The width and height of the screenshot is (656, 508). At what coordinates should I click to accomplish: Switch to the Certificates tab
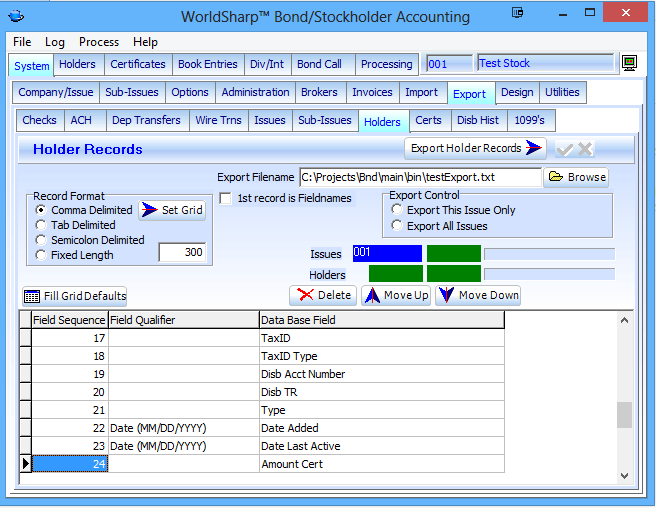[138, 64]
